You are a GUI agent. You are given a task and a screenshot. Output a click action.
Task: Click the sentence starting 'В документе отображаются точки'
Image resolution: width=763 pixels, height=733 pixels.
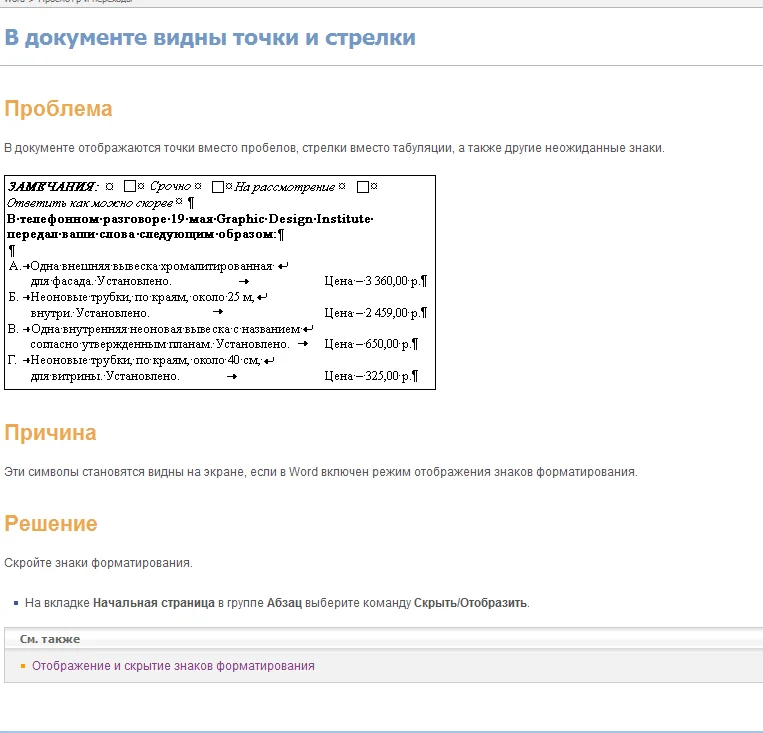[334, 147]
